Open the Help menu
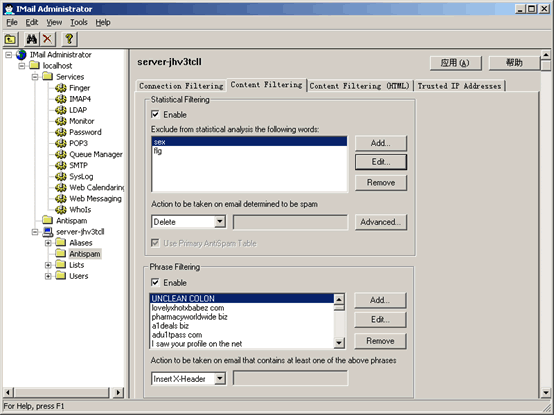This screenshot has width=555, height=416. click(x=103, y=23)
